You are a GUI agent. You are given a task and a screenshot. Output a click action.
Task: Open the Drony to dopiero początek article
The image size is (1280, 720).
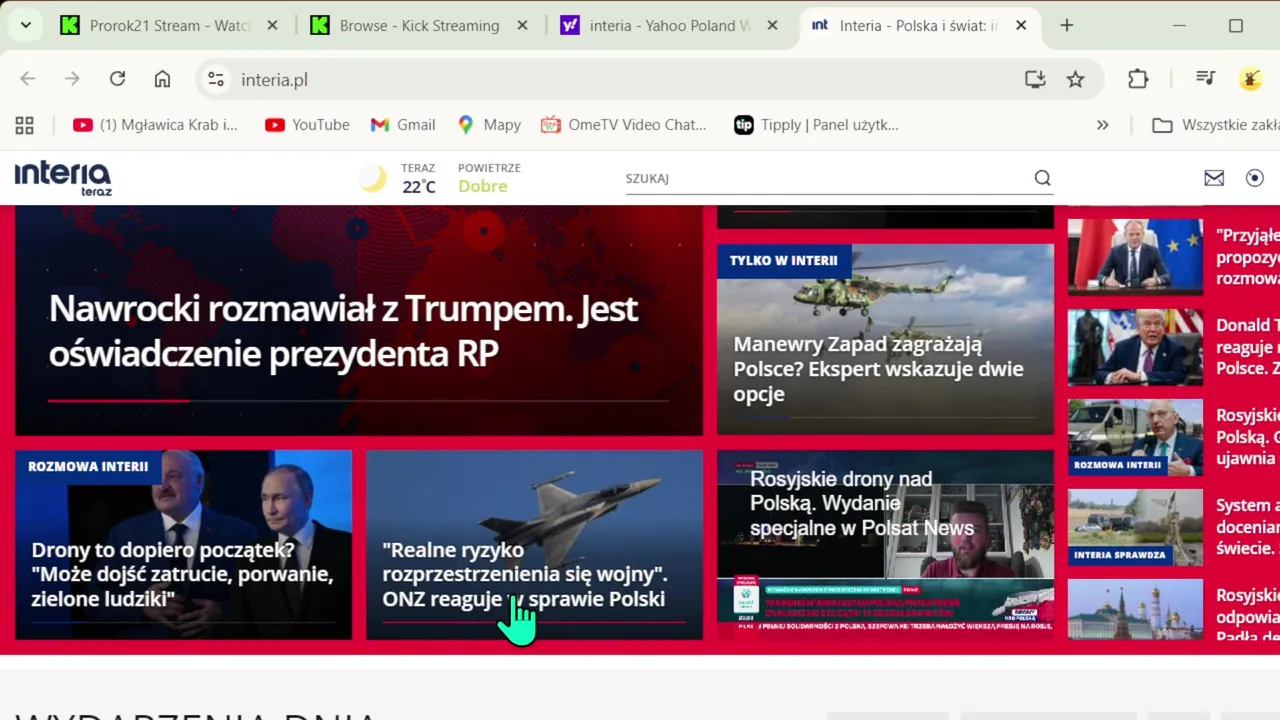pos(184,544)
